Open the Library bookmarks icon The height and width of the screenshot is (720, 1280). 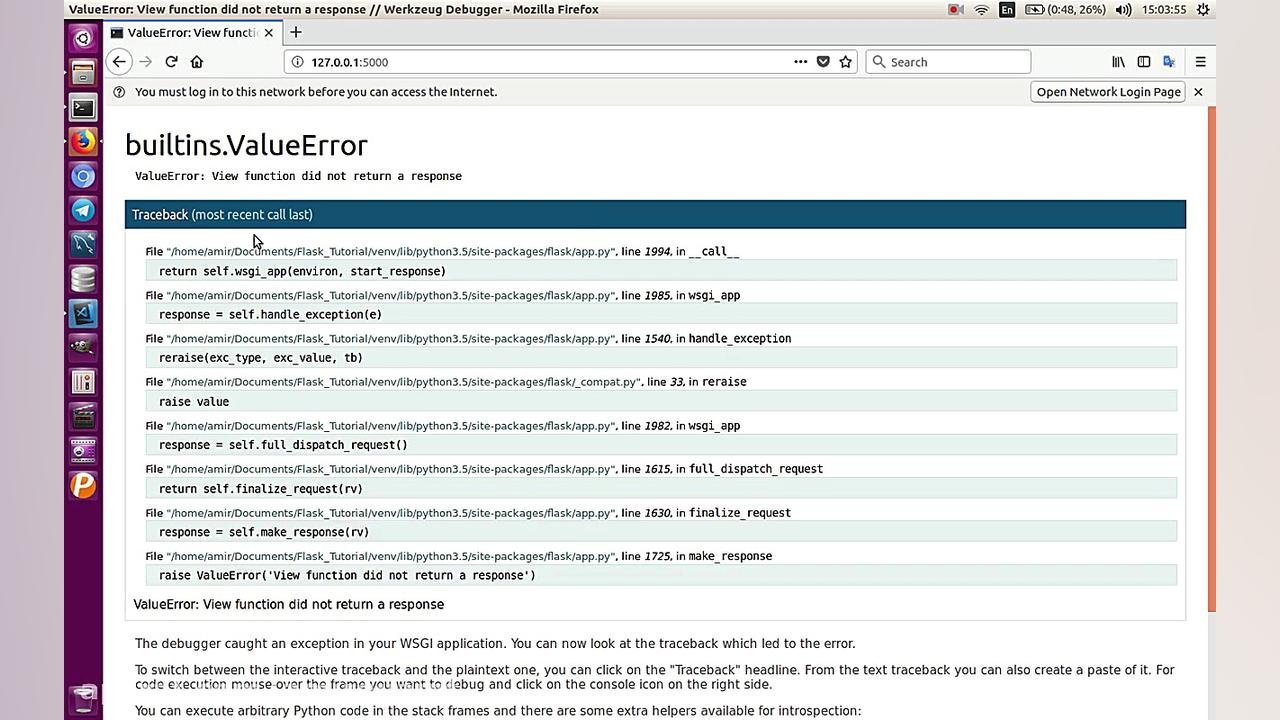pos(1118,62)
